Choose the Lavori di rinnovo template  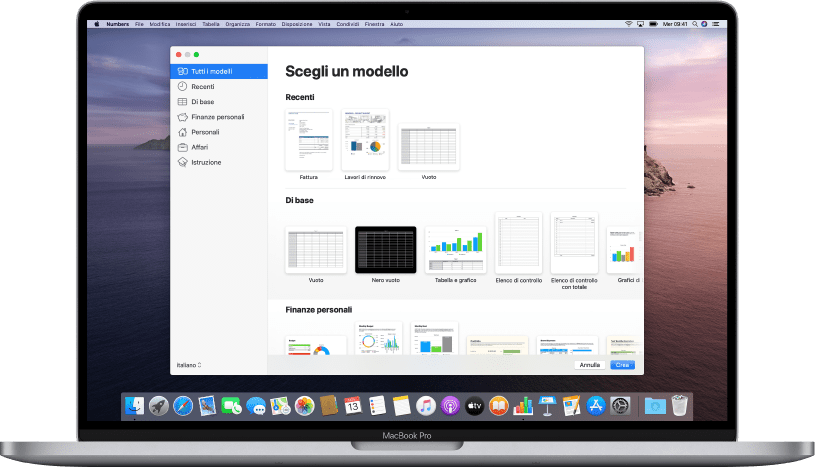coord(365,140)
